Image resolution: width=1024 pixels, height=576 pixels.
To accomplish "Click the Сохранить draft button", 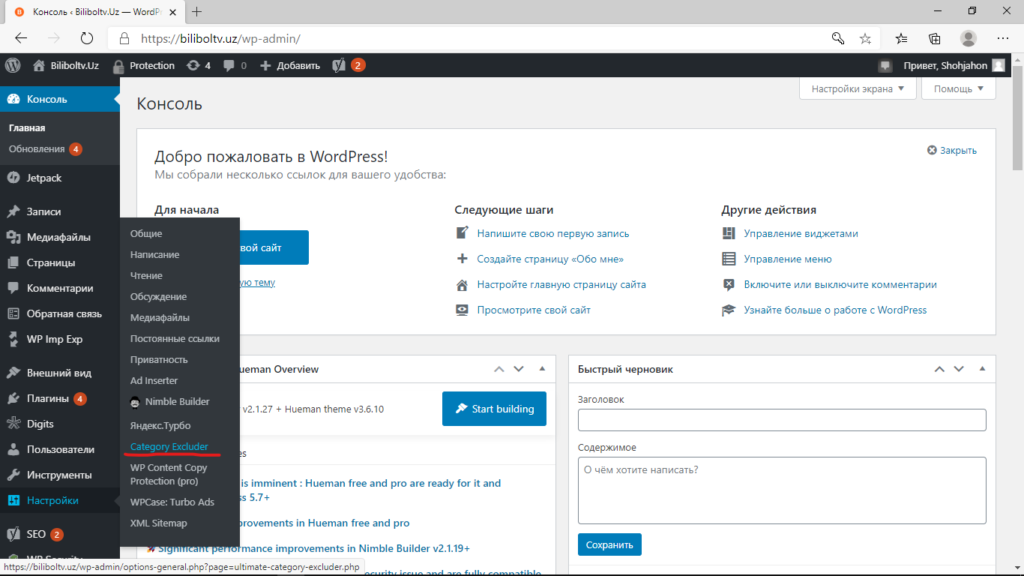I will click(609, 545).
